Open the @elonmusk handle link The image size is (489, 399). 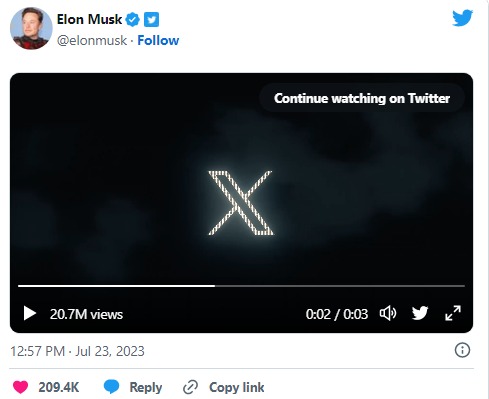[92, 40]
